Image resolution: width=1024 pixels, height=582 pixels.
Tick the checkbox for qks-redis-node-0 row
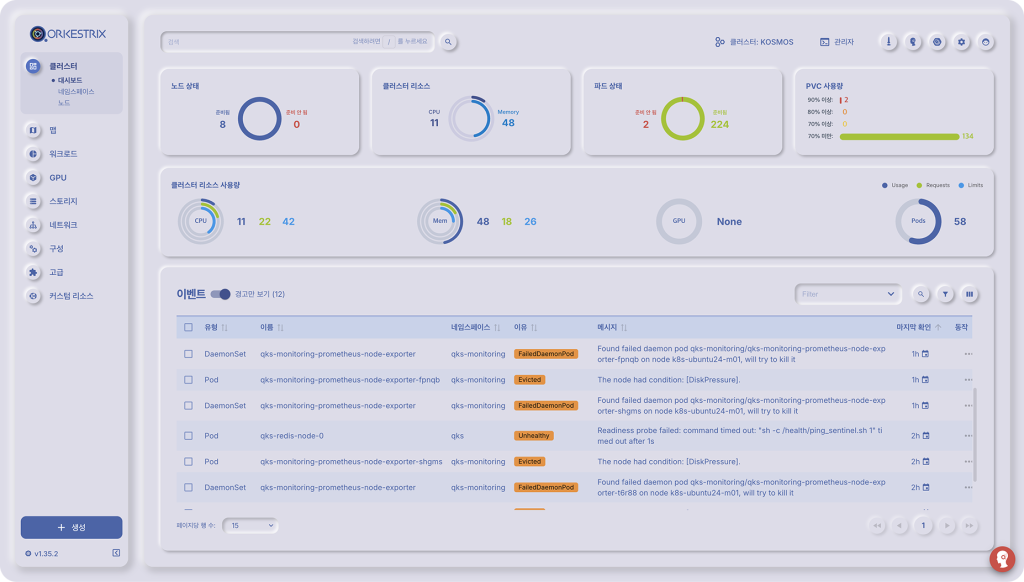click(188, 436)
